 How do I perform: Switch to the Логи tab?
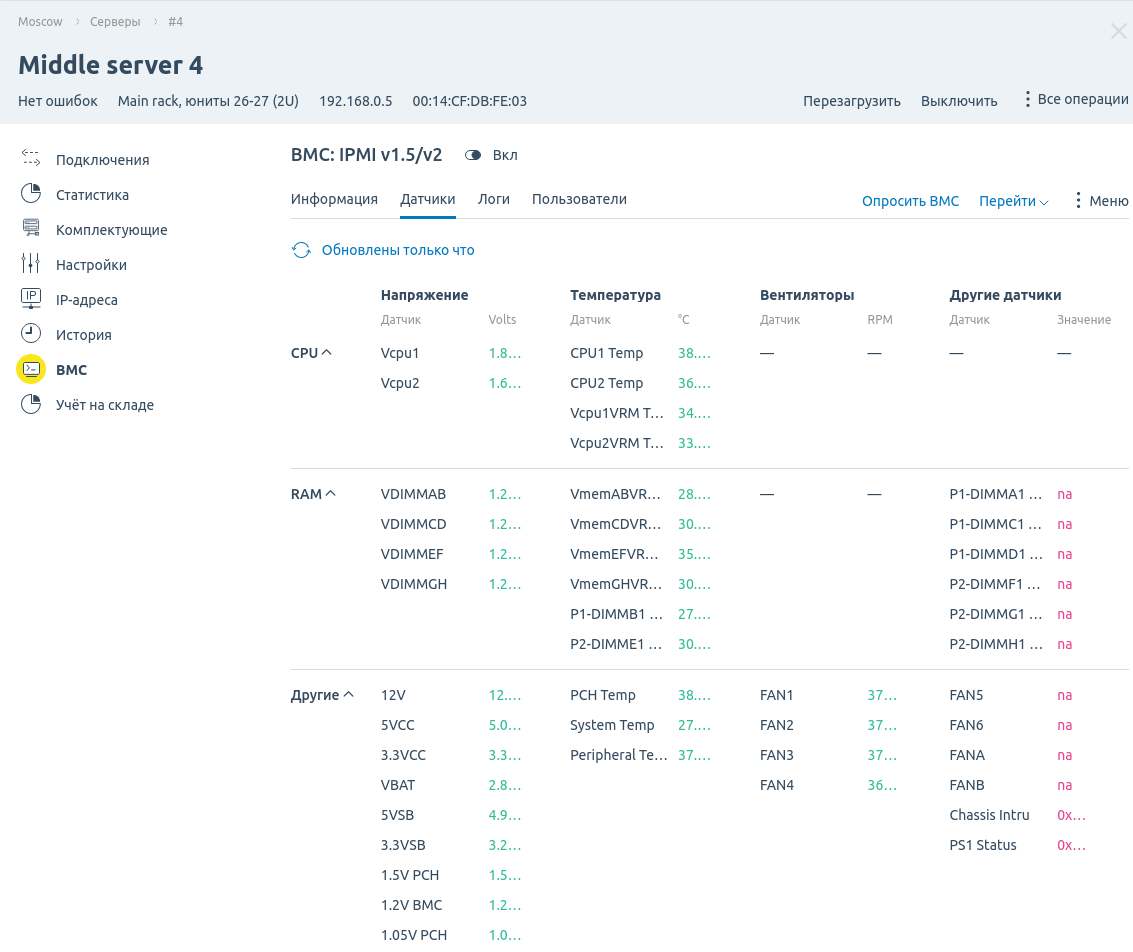pyautogui.click(x=494, y=199)
